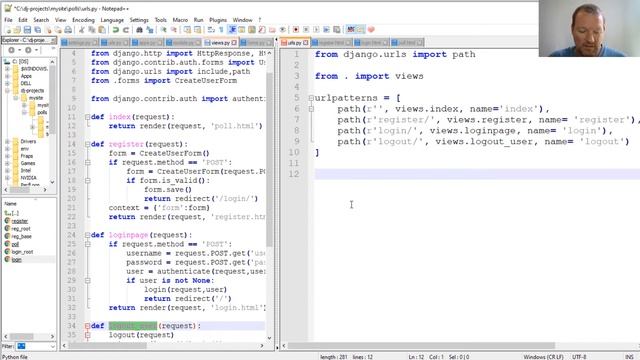
Task: Open the Language menu
Action: 112,20
